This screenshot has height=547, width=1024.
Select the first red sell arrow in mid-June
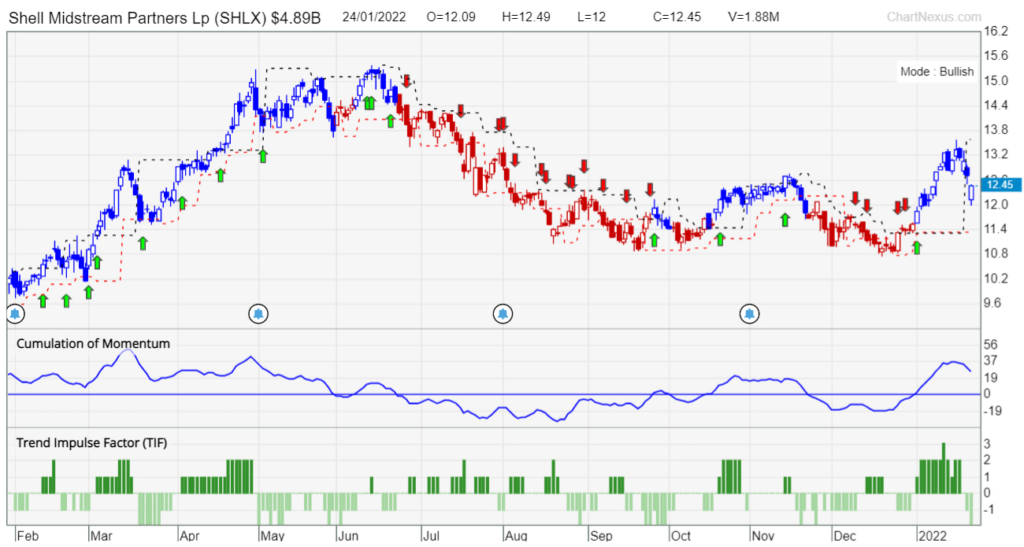(x=406, y=81)
